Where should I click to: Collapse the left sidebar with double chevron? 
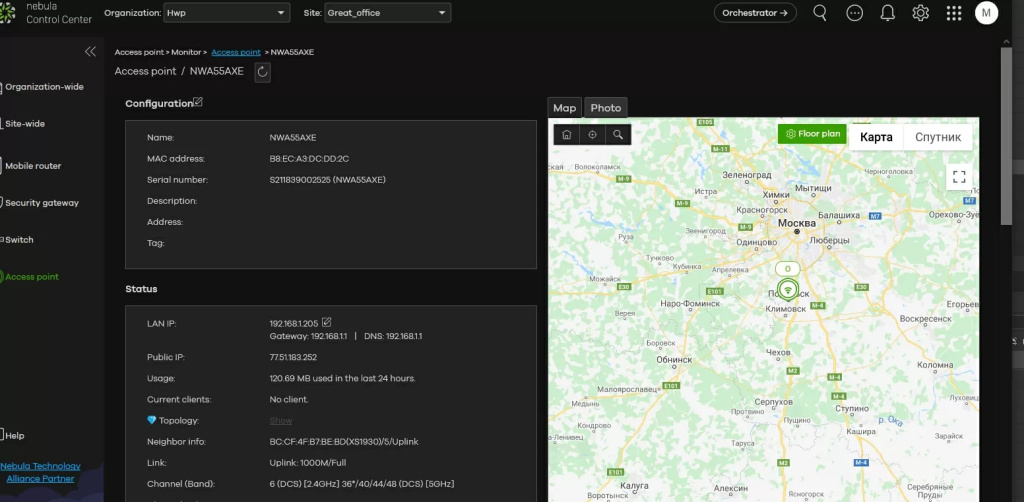click(x=90, y=51)
